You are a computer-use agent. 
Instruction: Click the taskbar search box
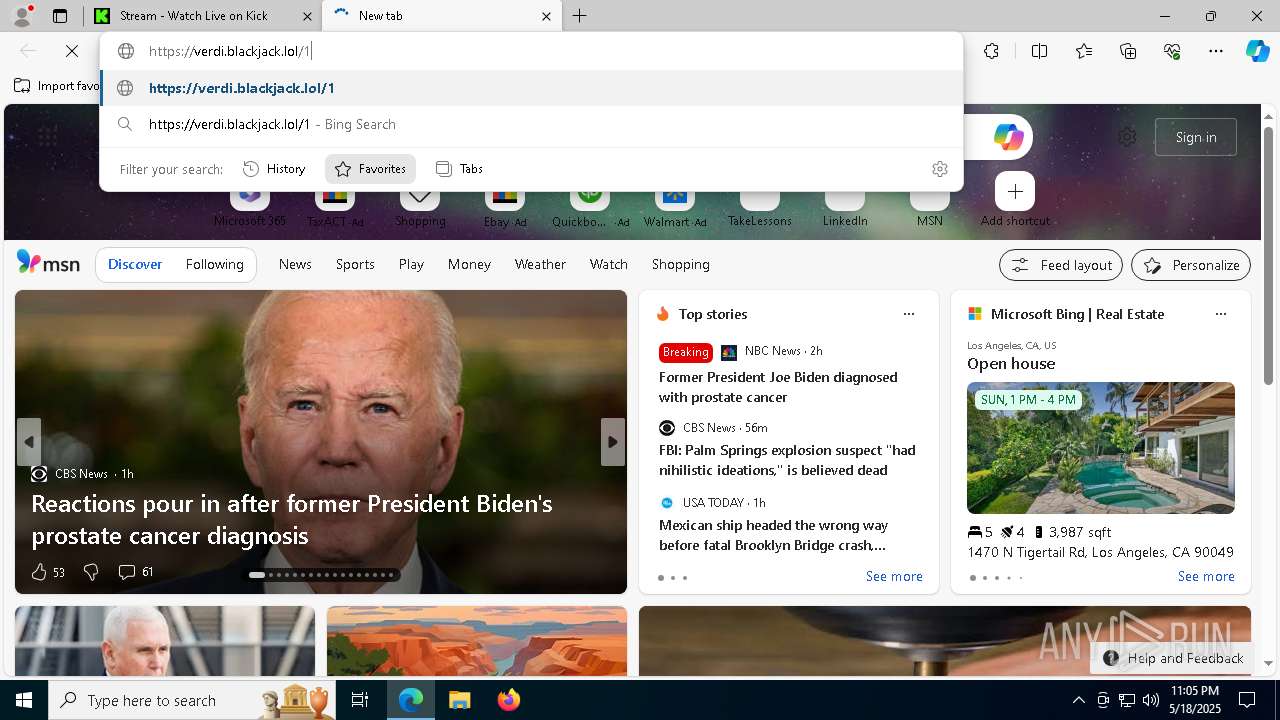[x=191, y=700]
